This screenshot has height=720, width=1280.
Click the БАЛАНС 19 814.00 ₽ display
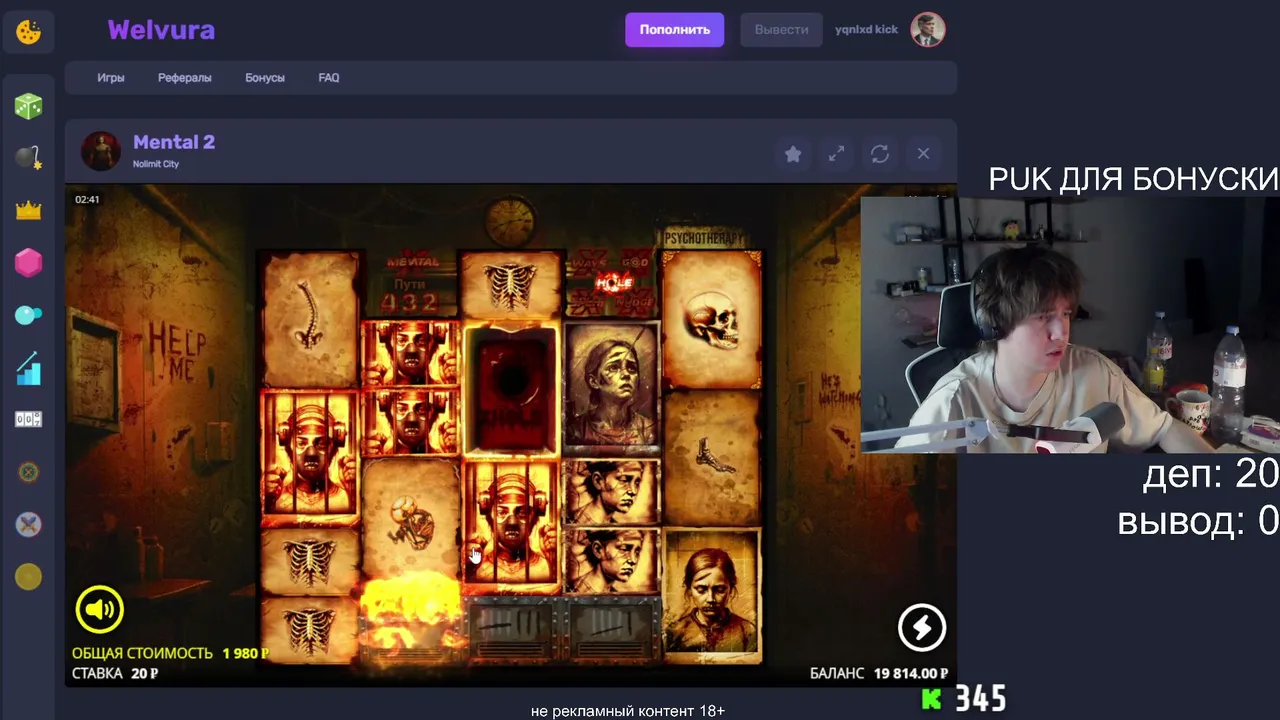click(x=879, y=674)
